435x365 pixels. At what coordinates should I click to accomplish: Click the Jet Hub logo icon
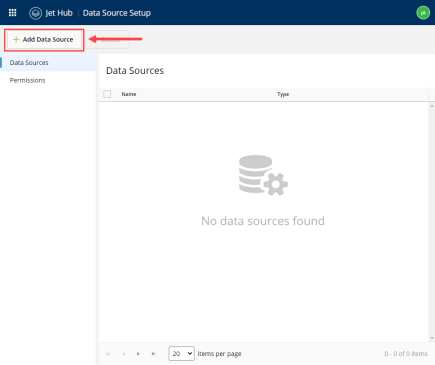click(x=35, y=13)
